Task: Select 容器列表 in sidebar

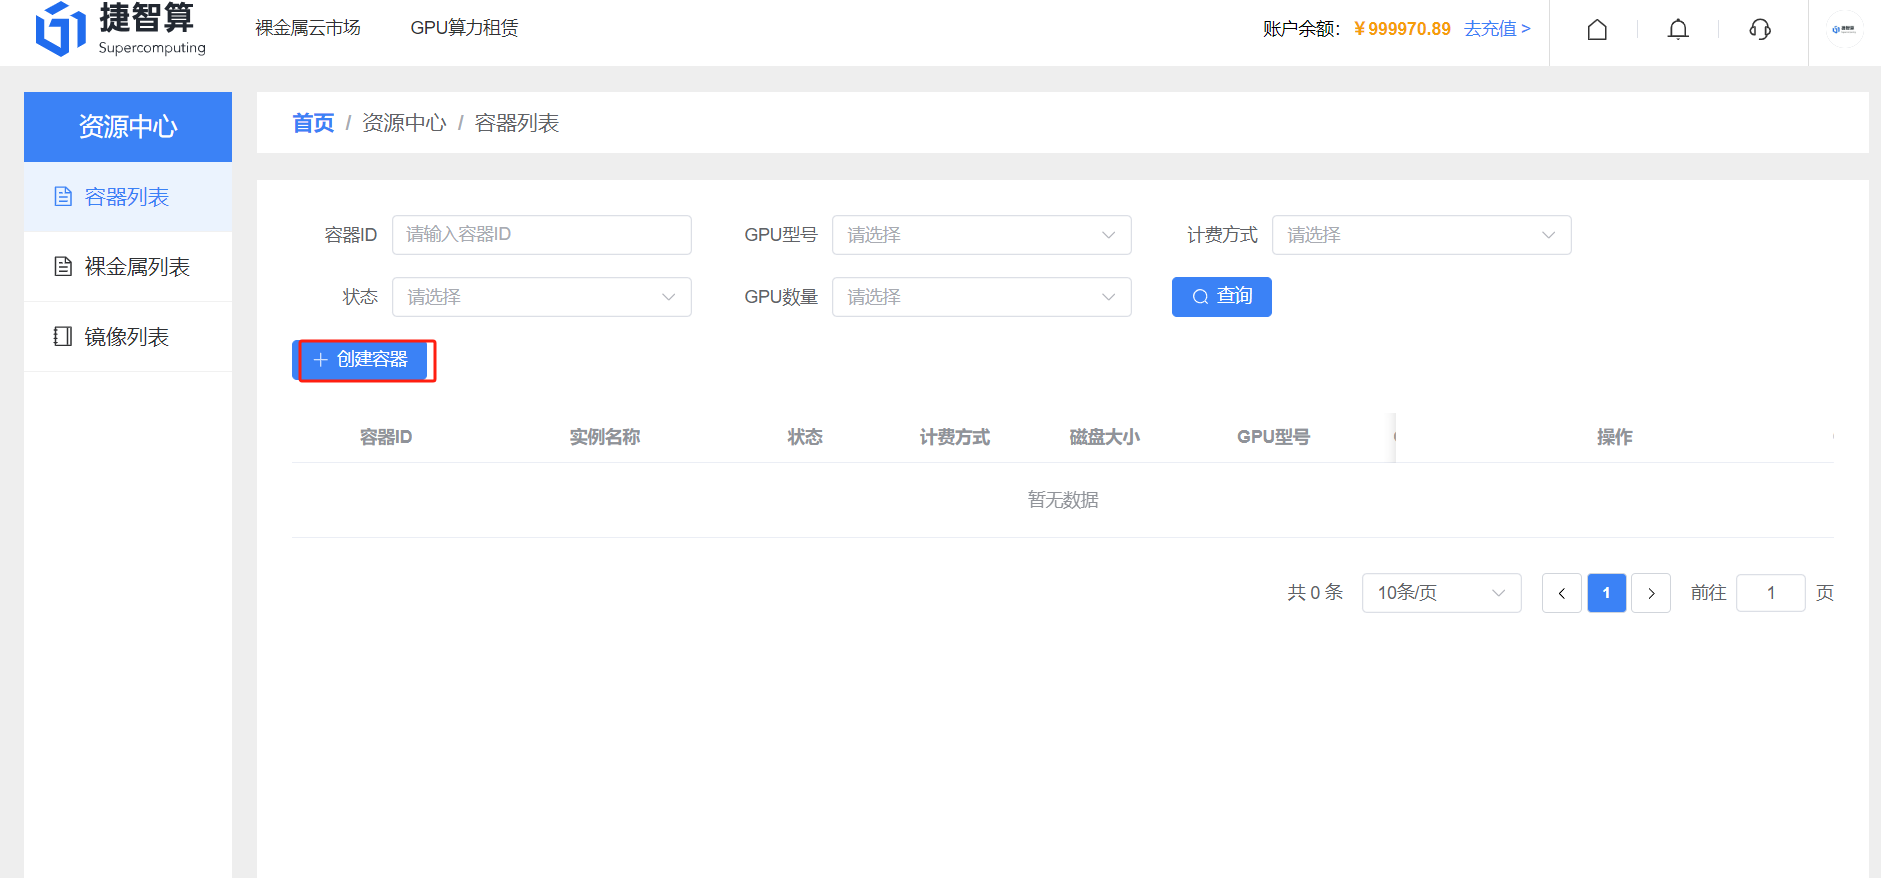Action: click(128, 197)
